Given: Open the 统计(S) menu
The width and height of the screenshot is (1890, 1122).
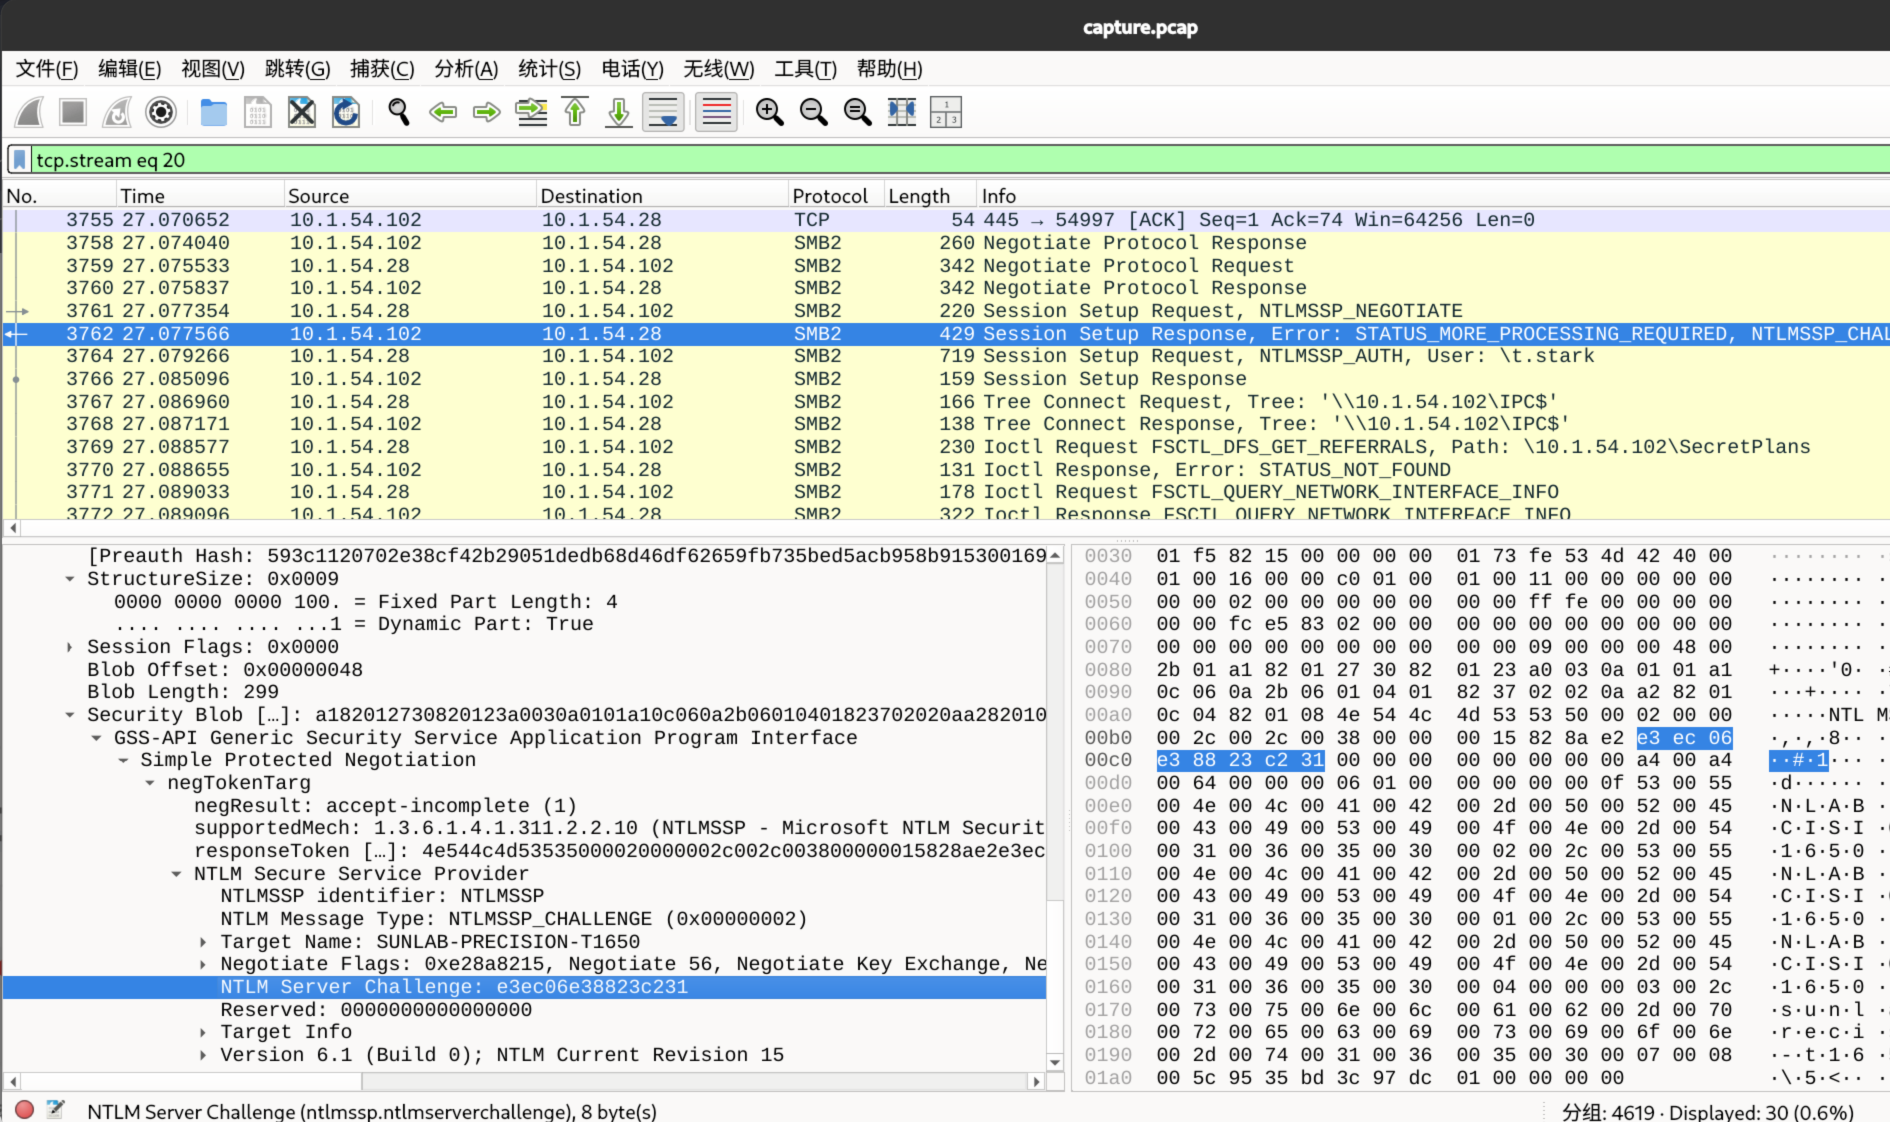Looking at the screenshot, I should pos(549,69).
